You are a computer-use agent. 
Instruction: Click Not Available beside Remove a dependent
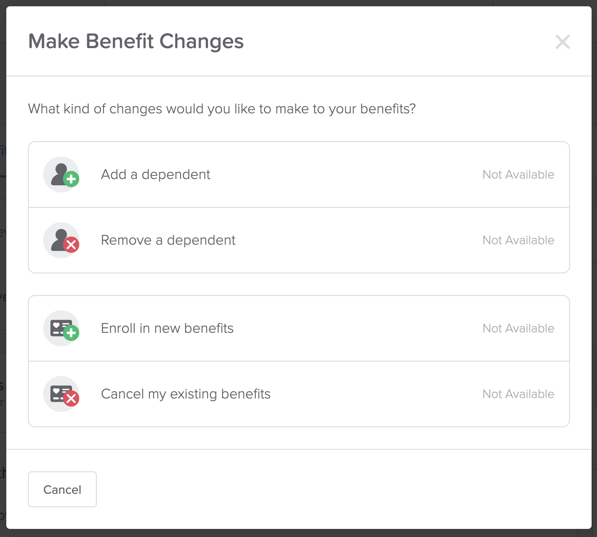pyautogui.click(x=518, y=240)
